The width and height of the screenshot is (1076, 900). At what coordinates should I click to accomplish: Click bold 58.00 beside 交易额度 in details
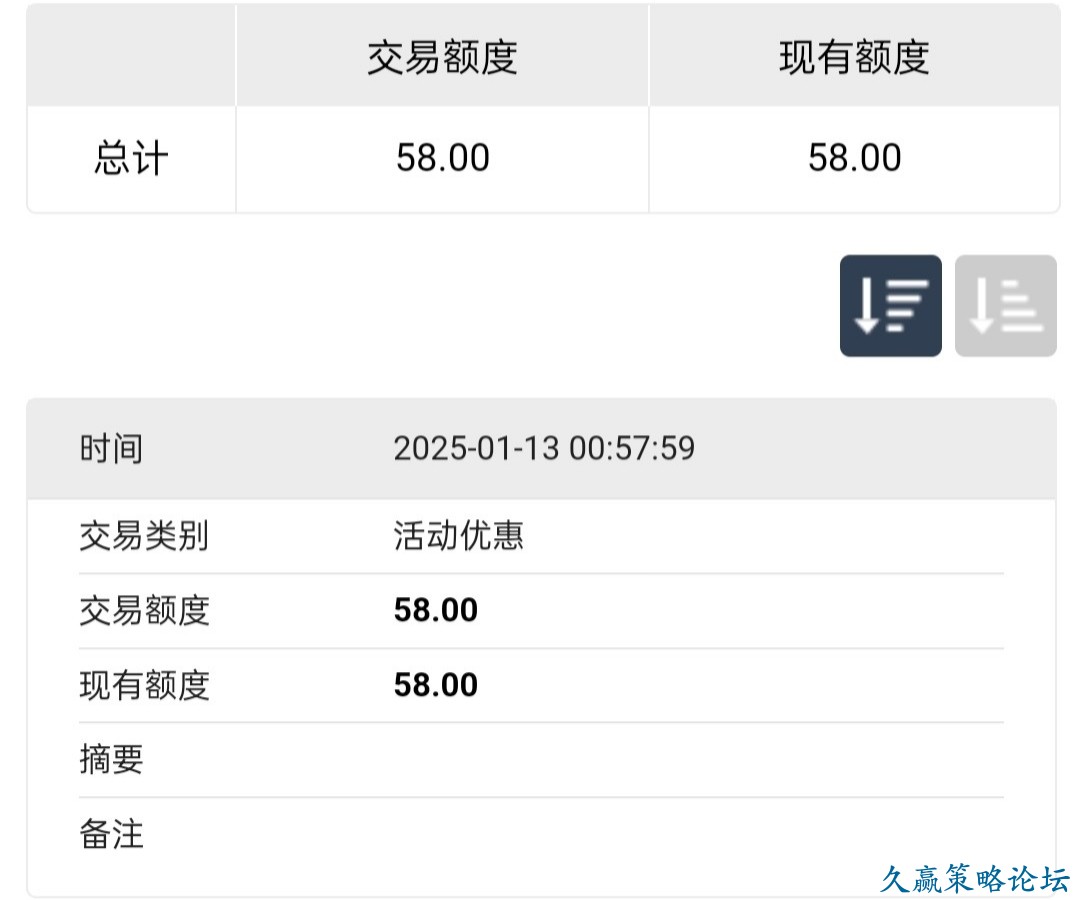(436, 610)
